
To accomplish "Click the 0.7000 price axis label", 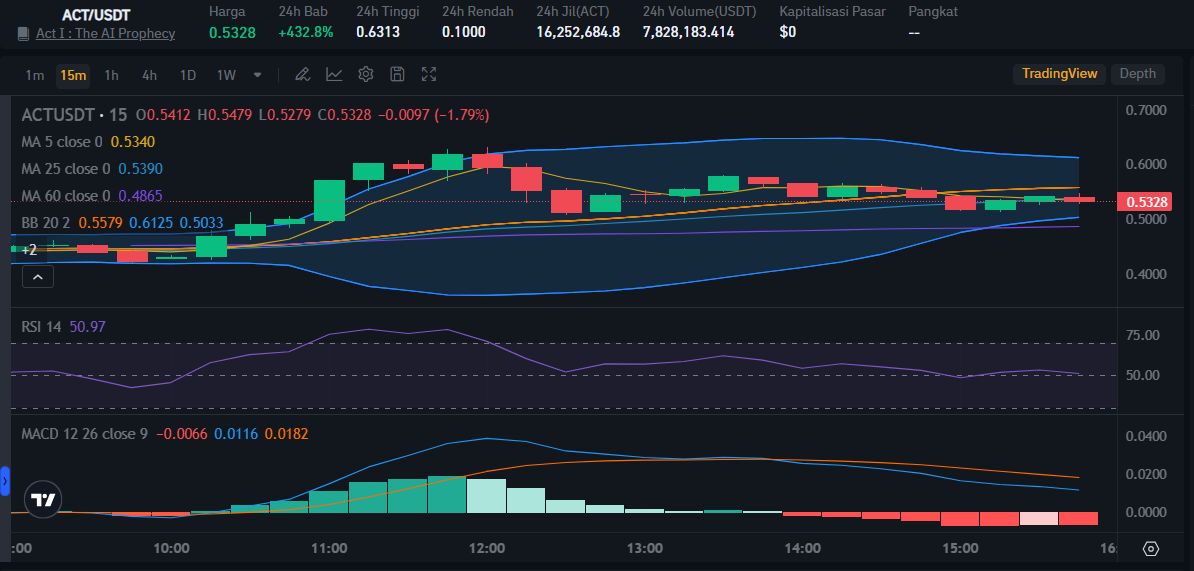I will (1145, 110).
